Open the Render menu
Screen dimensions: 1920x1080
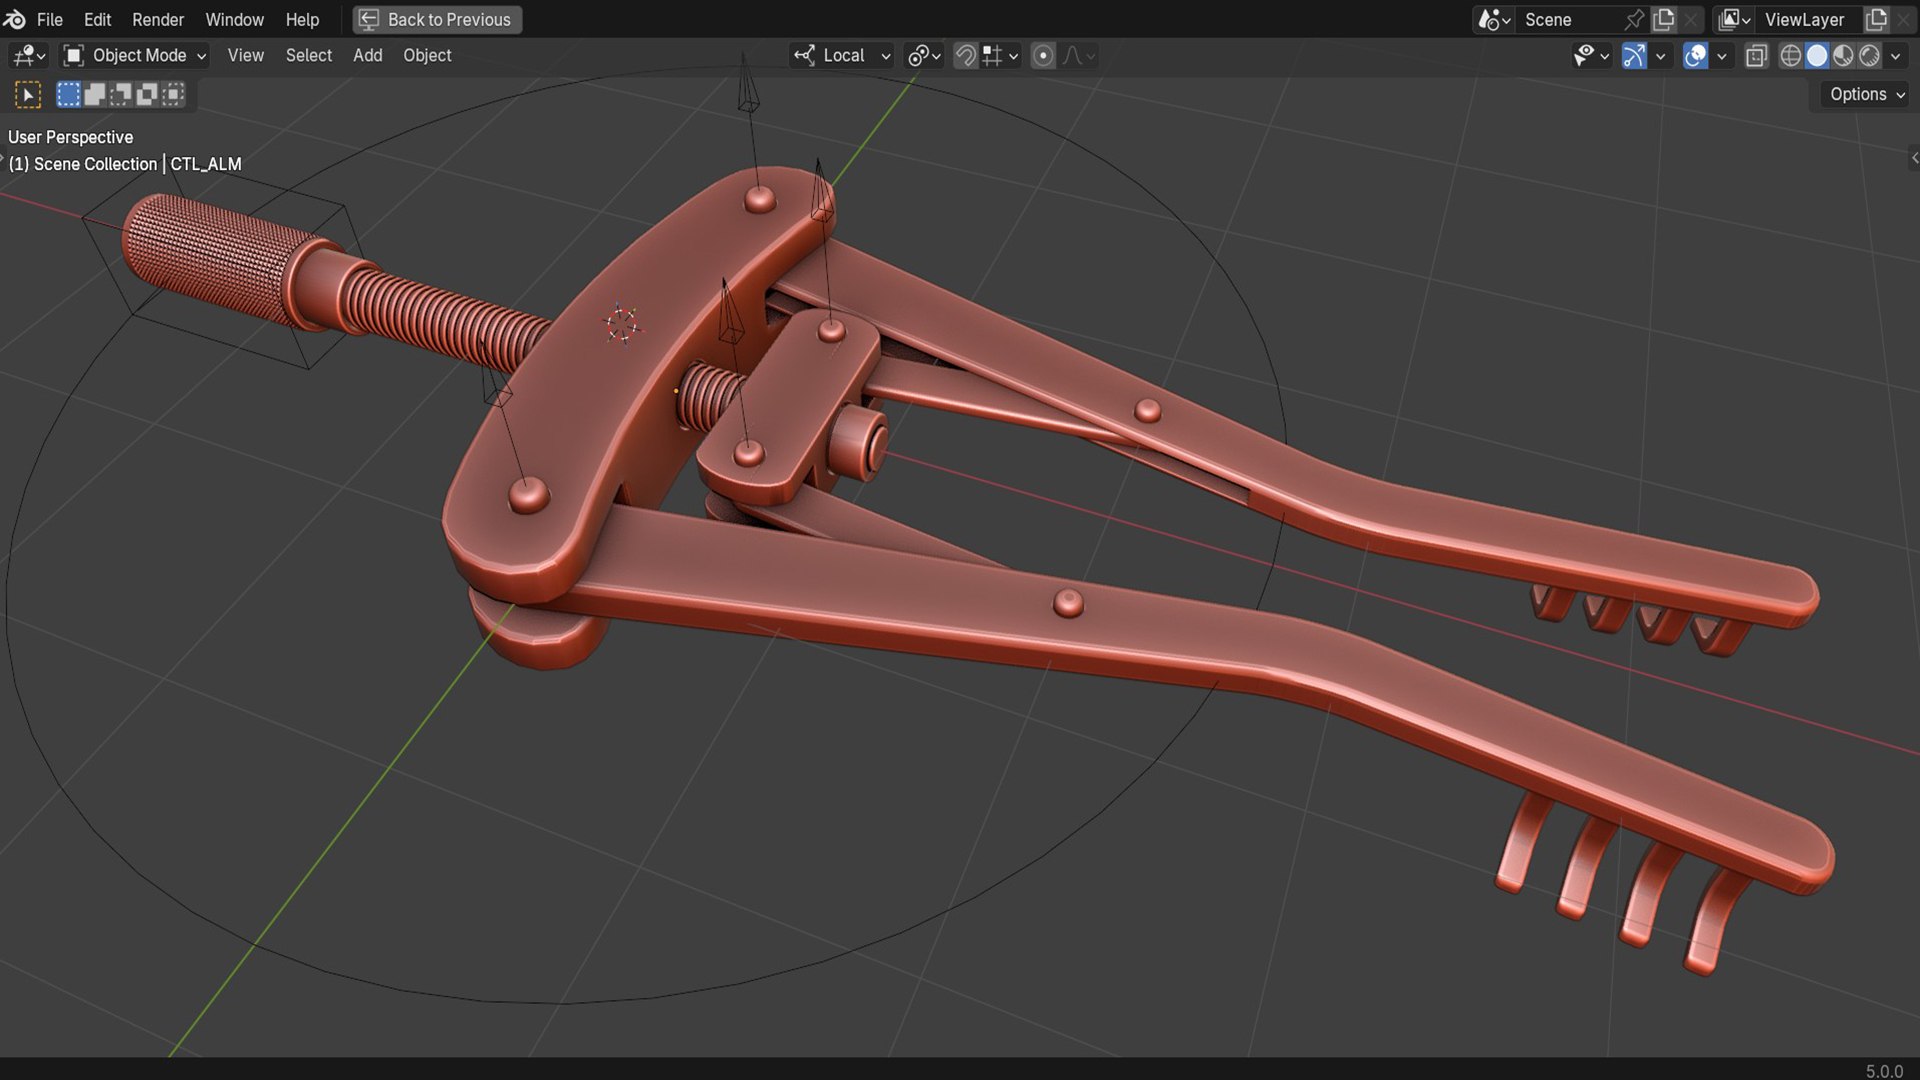coord(158,19)
